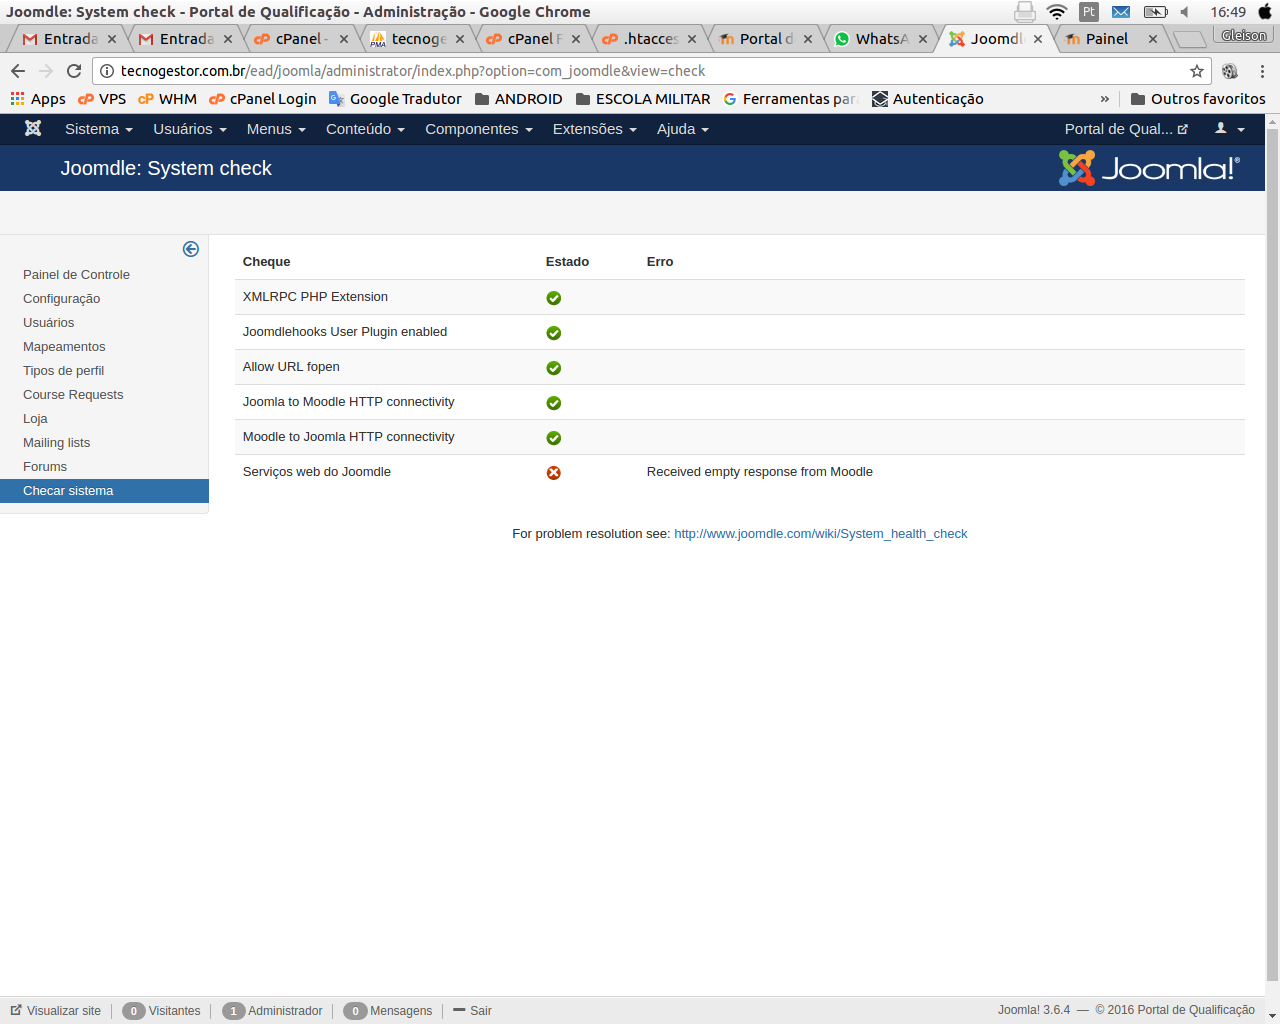Go back using the browser back arrow
This screenshot has height=1024, width=1280.
pyautogui.click(x=18, y=71)
